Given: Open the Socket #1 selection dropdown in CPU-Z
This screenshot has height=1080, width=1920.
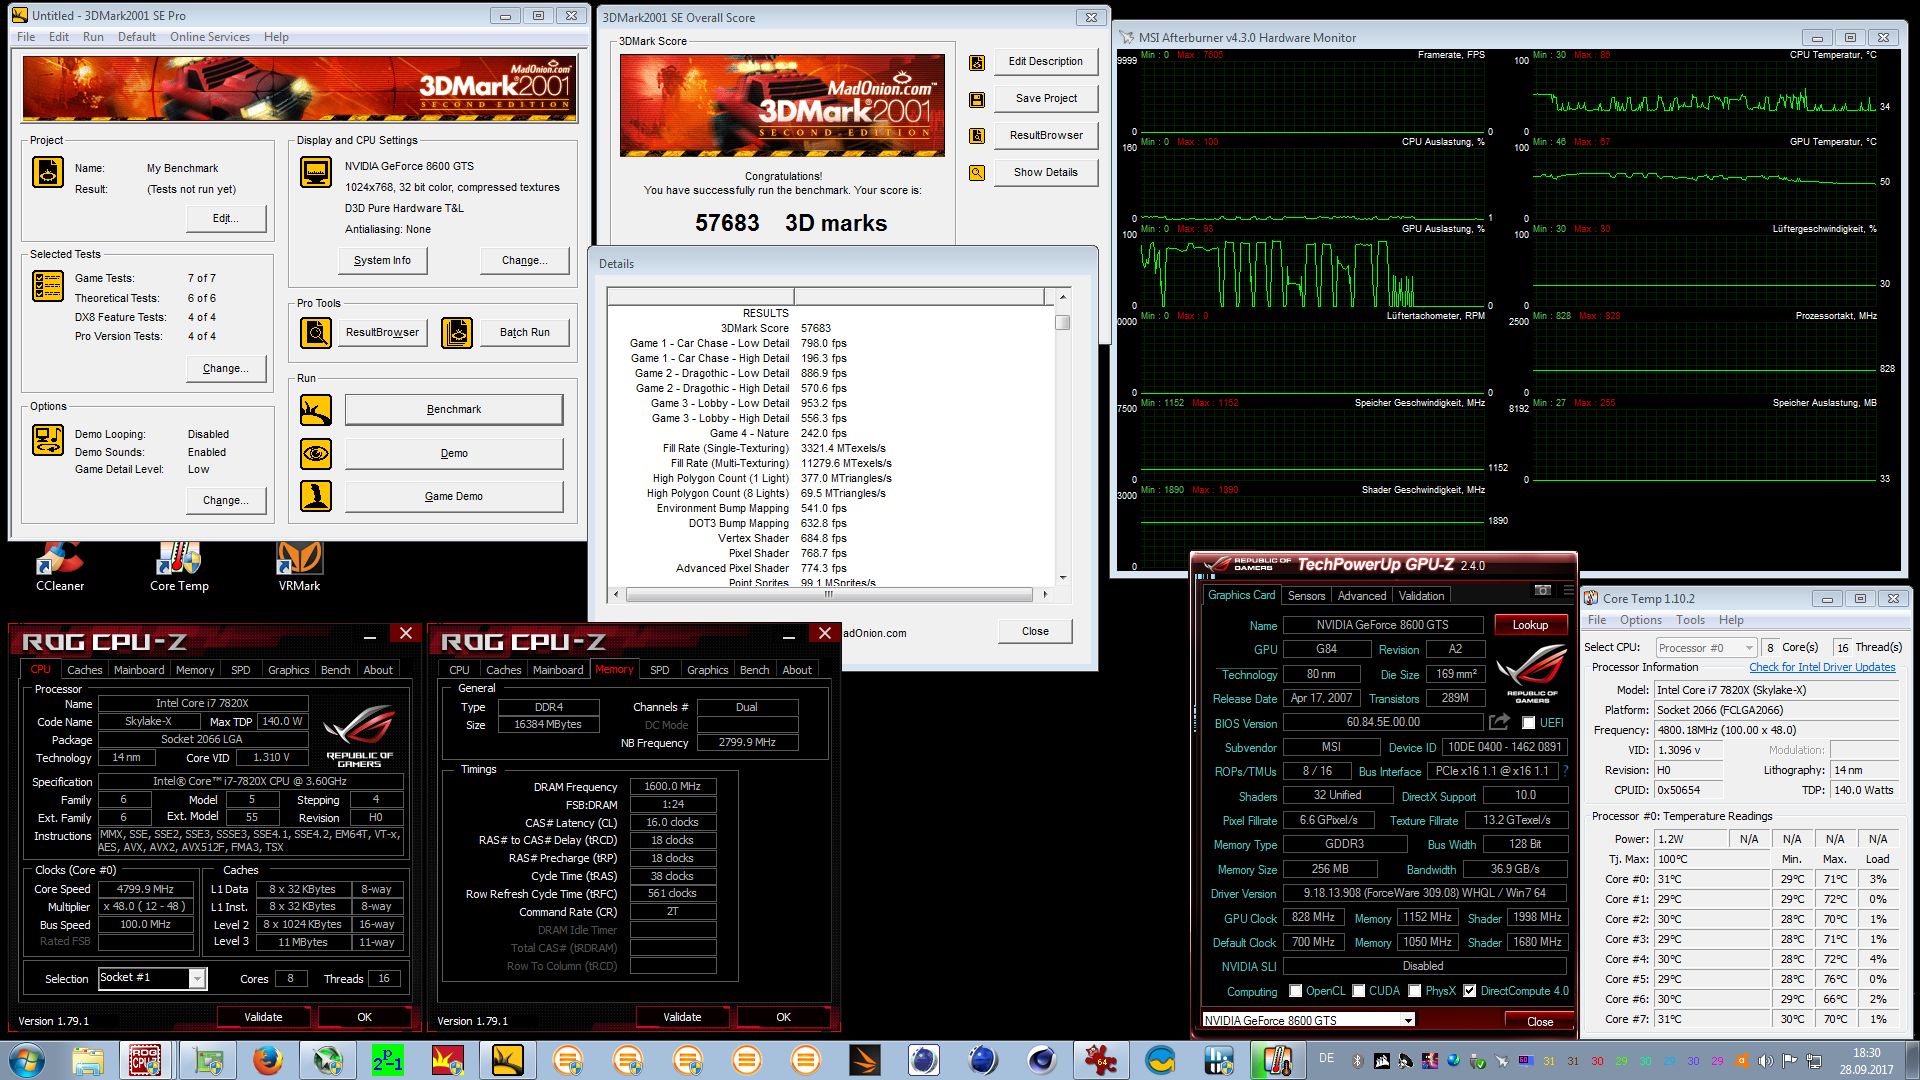Looking at the screenshot, I should click(x=152, y=978).
